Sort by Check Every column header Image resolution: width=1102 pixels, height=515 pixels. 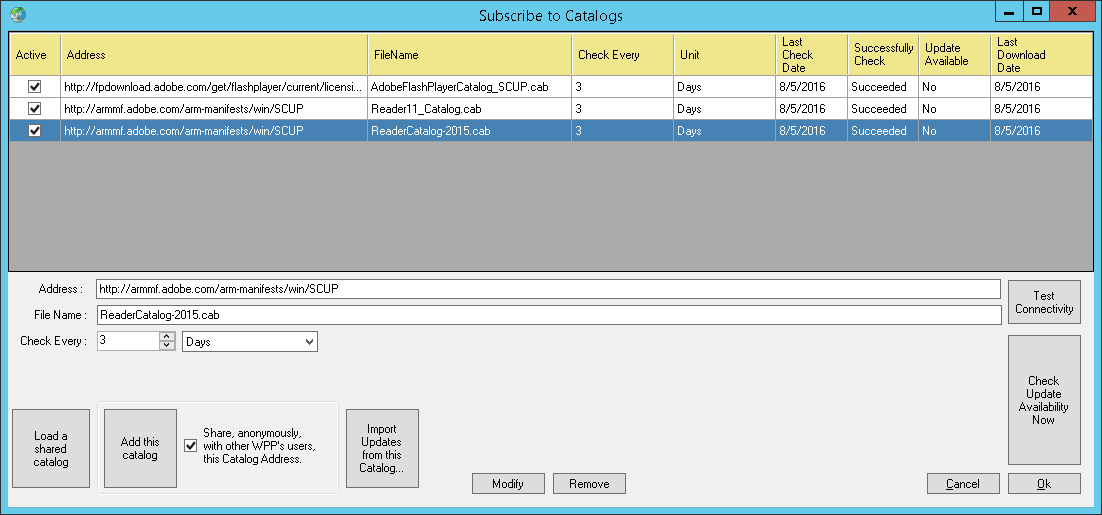[623, 55]
